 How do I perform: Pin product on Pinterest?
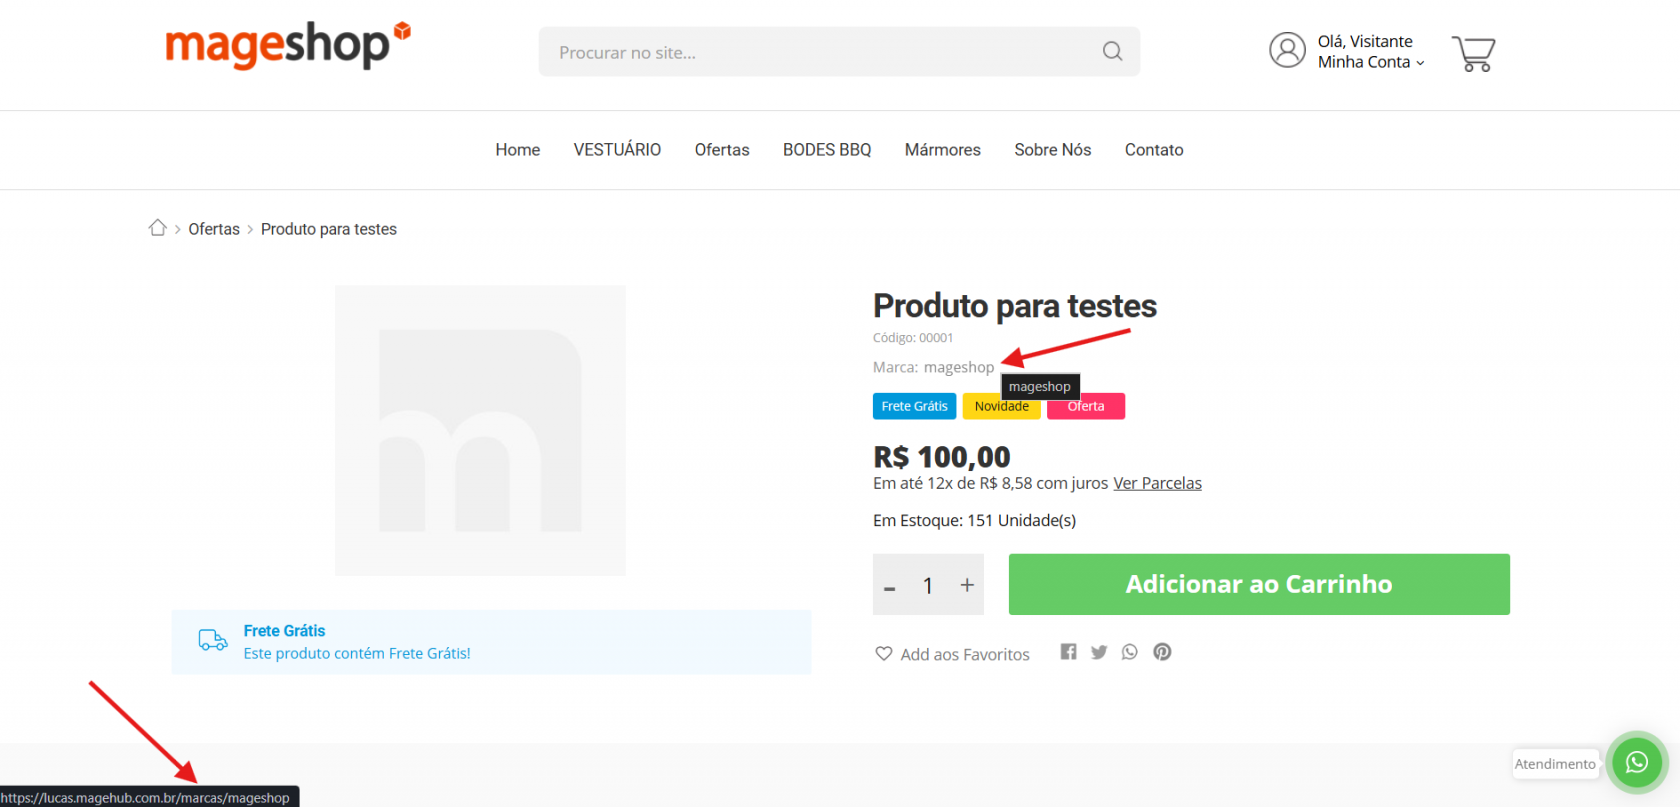pyautogui.click(x=1162, y=652)
